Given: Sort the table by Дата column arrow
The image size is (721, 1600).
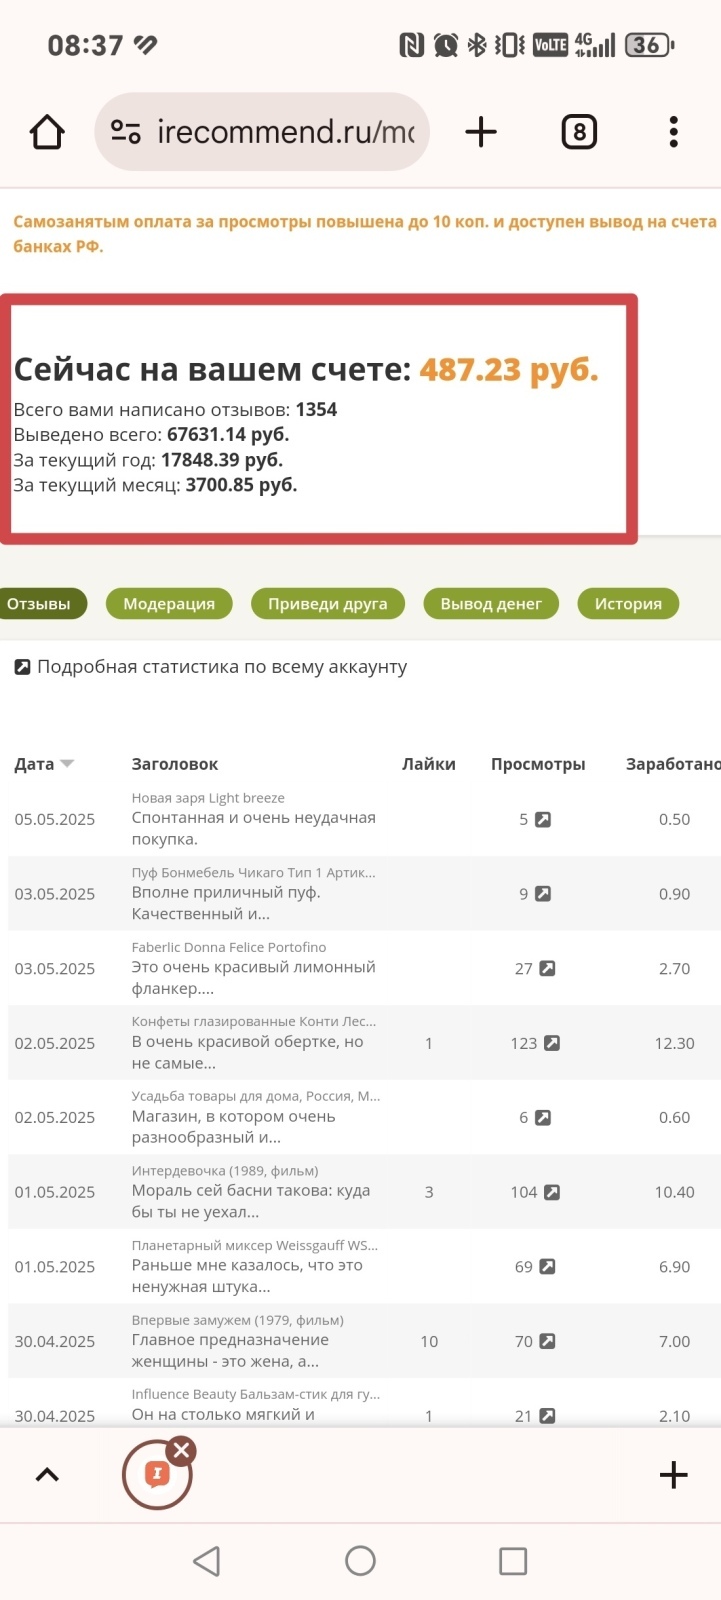Looking at the screenshot, I should coord(67,764).
